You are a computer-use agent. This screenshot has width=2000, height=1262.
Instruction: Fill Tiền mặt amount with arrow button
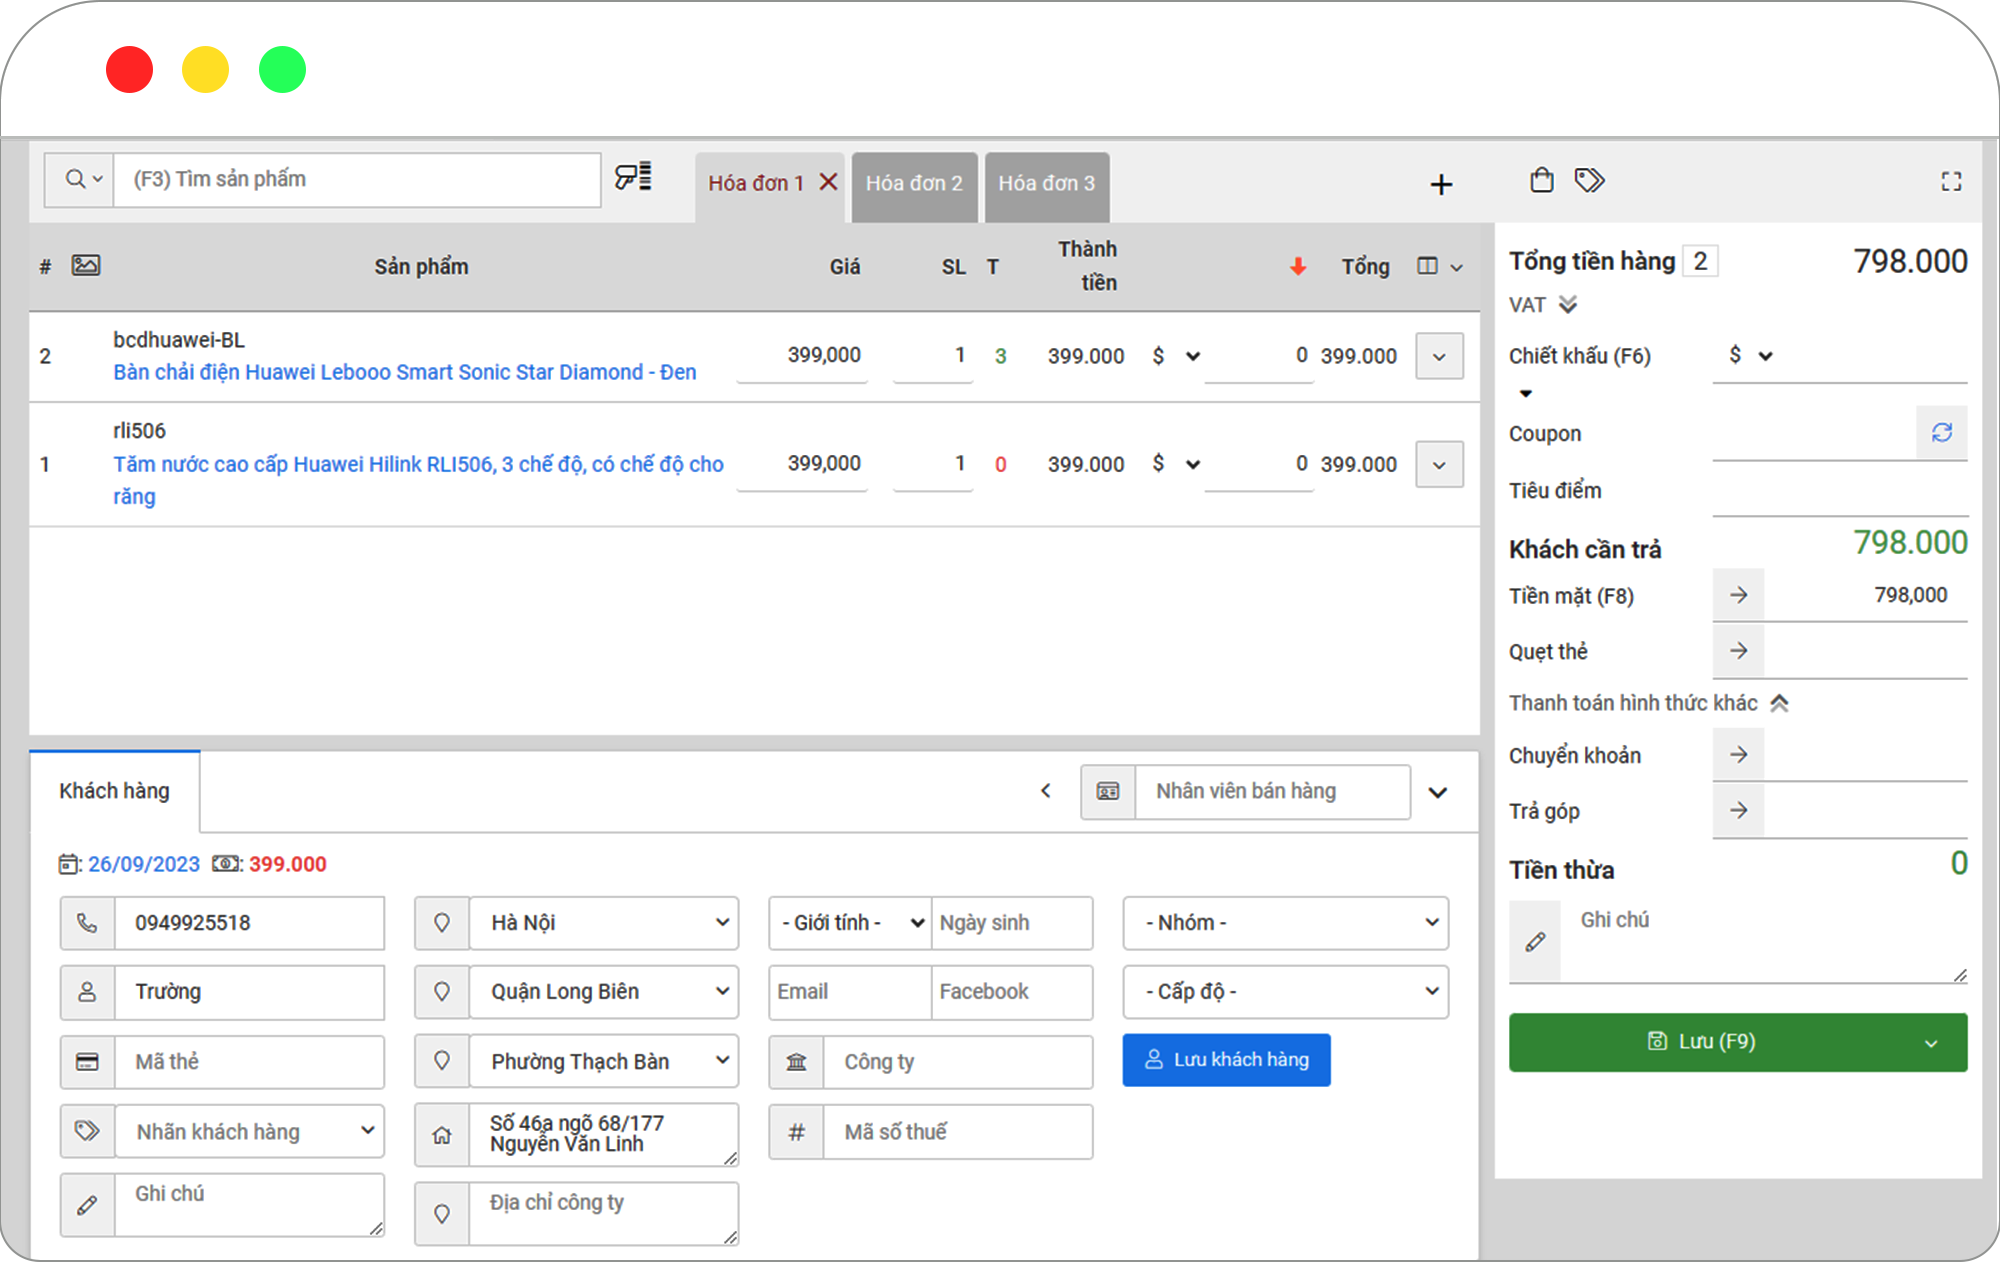point(1739,595)
